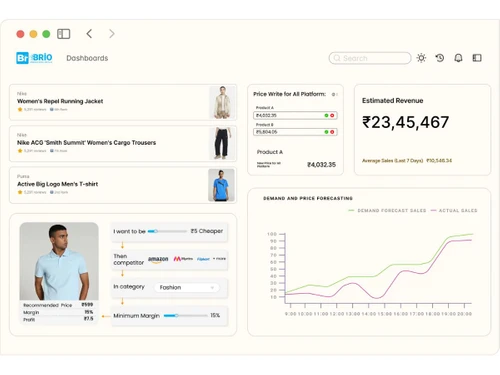Click the star rating on Puma T-shirt
Viewport: 500px width, 375px height.
tap(20, 192)
